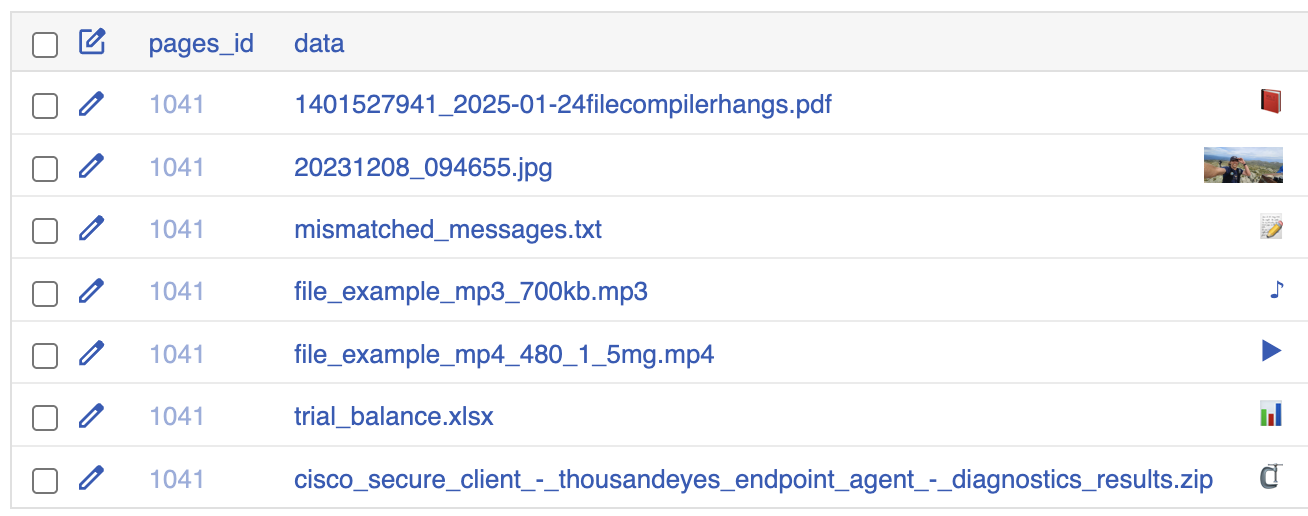Open the file_example_mp4_480_1_5mg.mp4 link
This screenshot has height=516, width=1308.
coord(504,355)
